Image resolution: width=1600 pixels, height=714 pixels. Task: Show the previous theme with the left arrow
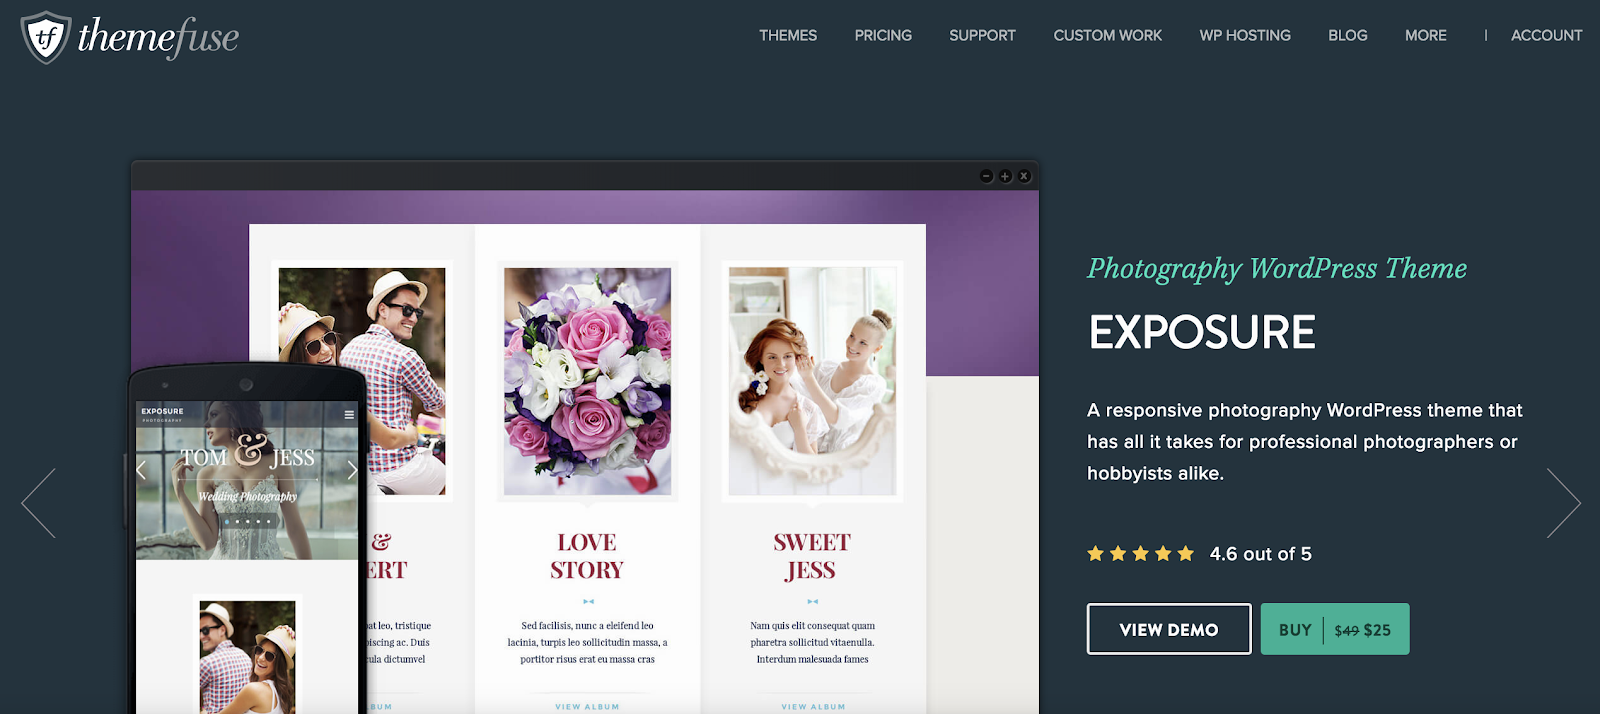click(x=39, y=503)
